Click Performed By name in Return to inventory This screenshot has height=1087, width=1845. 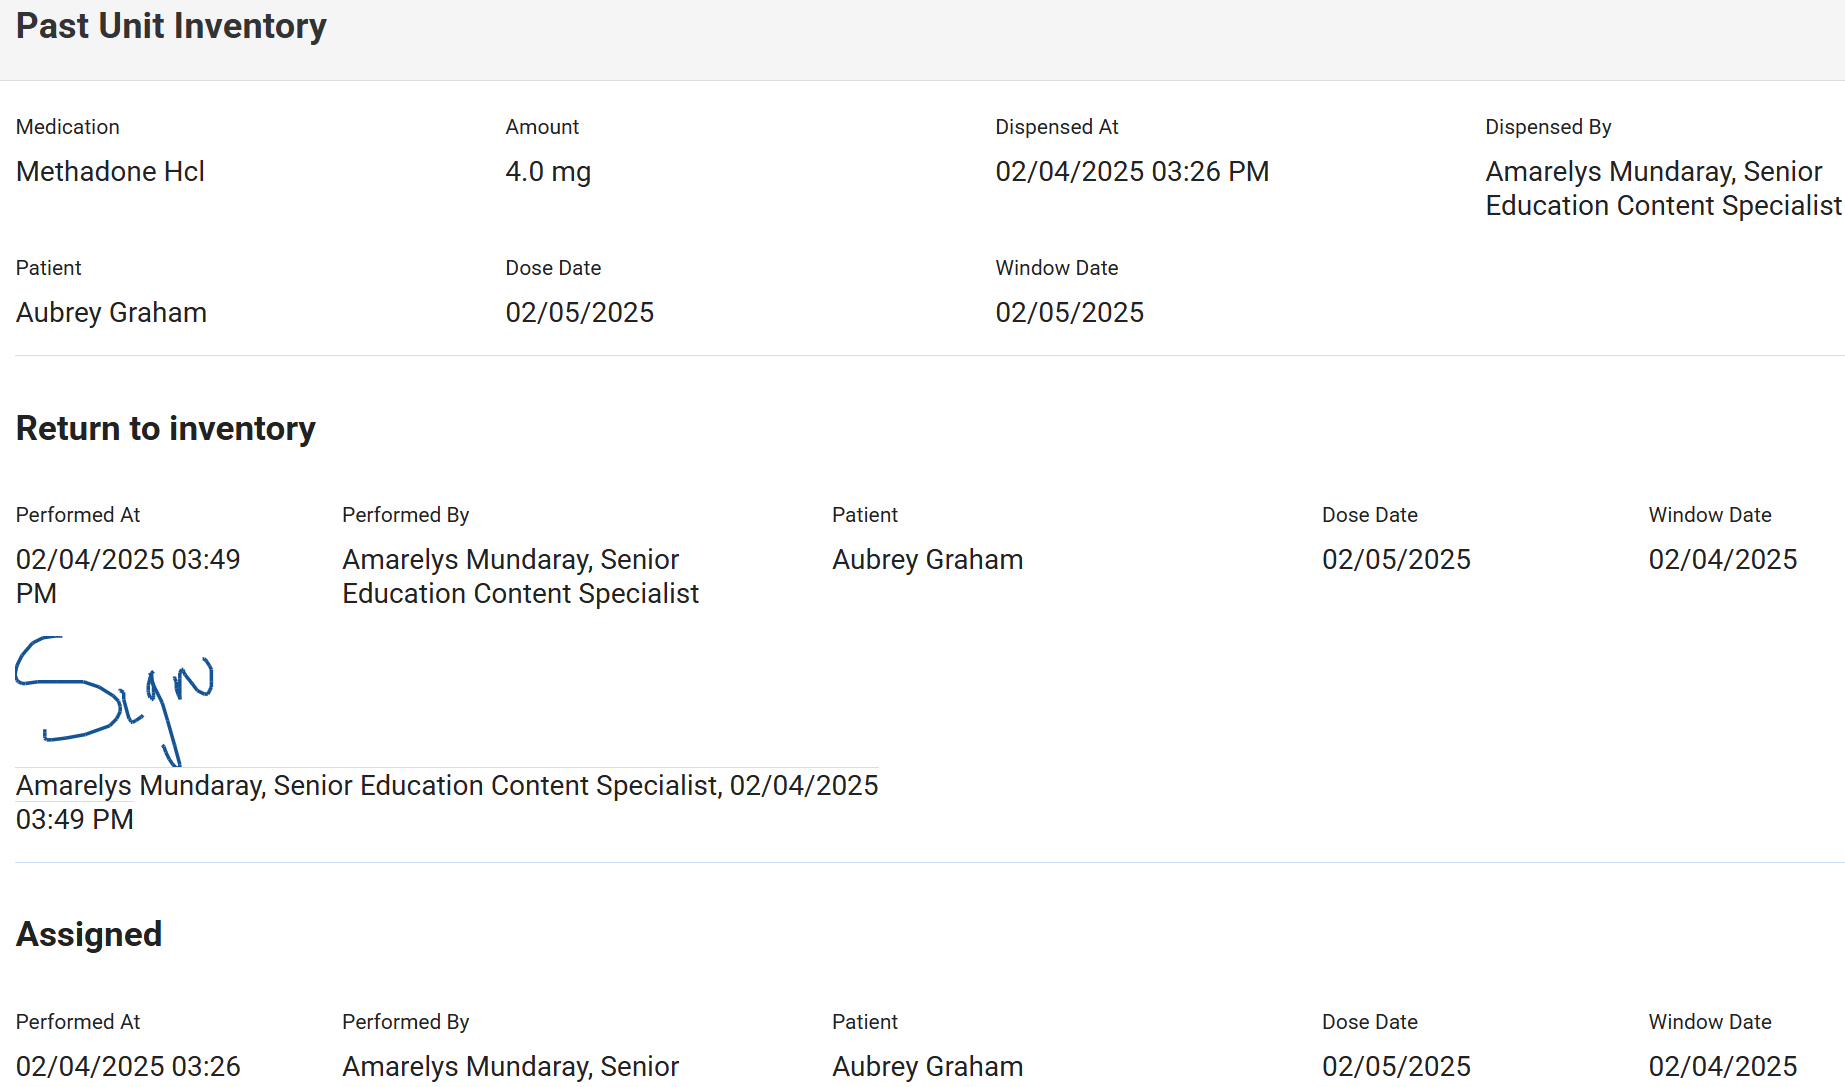[520, 576]
